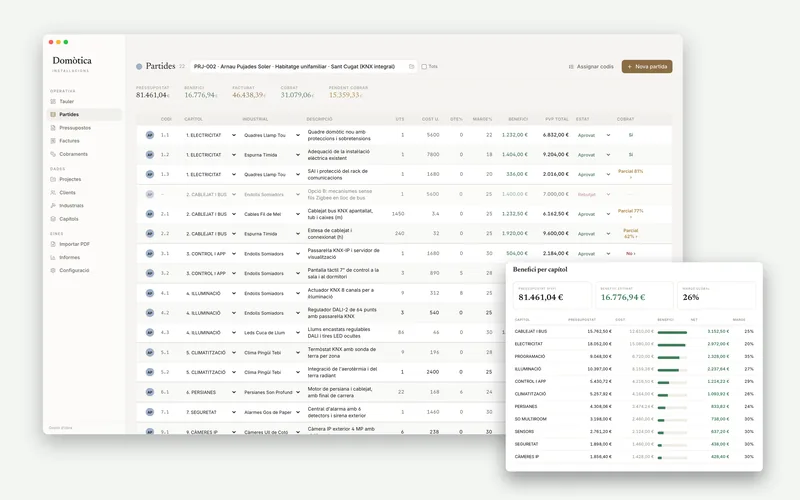This screenshot has height=500, width=800.
Task: Open the Aprovat status dropdown on row 1.1
Action: tap(594, 135)
